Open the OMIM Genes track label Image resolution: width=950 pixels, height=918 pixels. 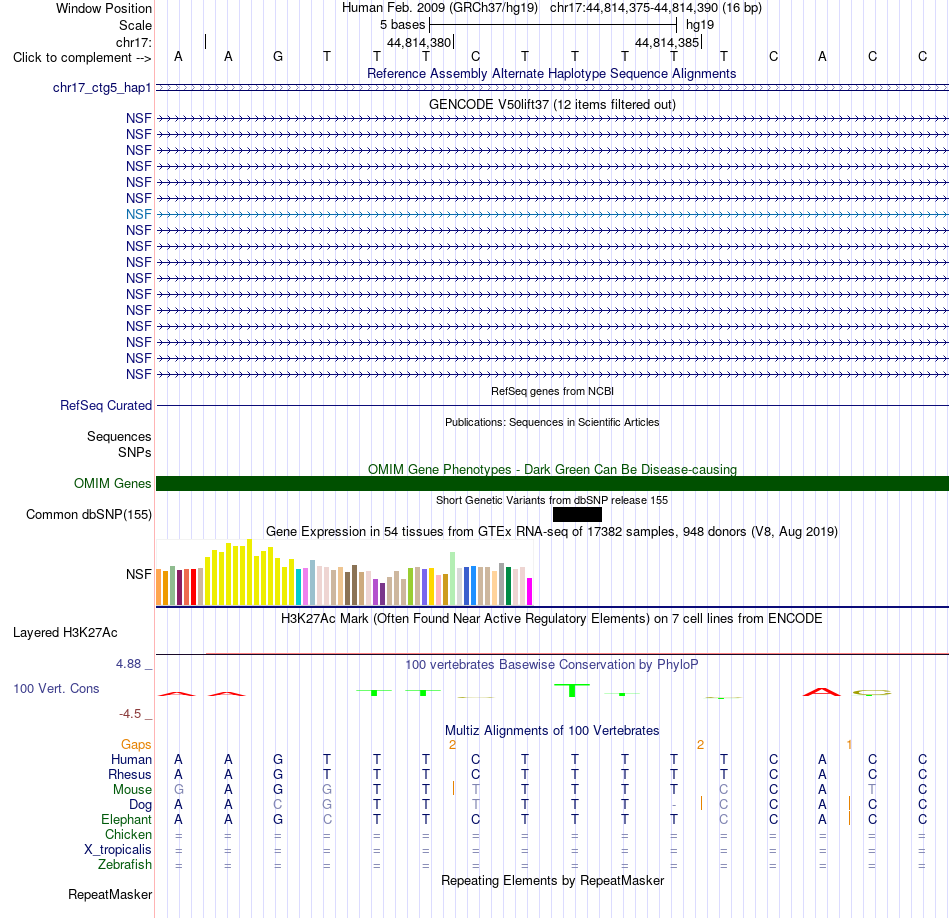(x=113, y=484)
